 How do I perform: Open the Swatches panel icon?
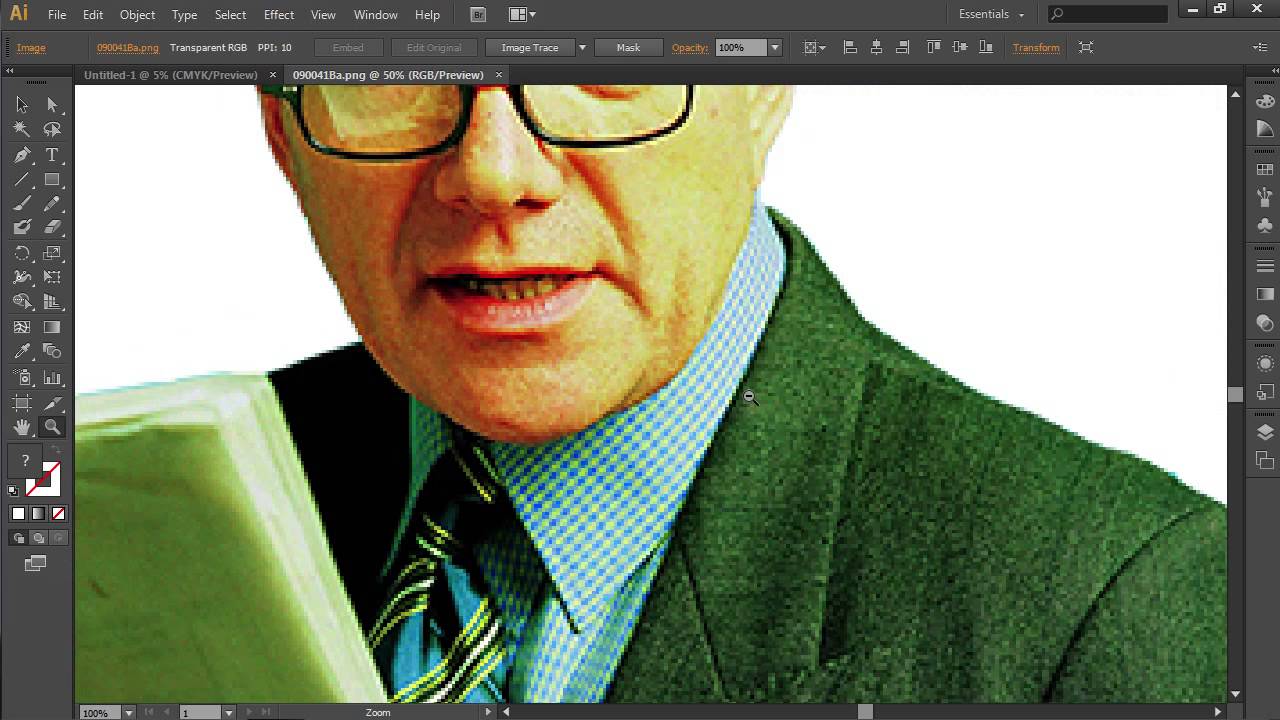coord(1265,169)
